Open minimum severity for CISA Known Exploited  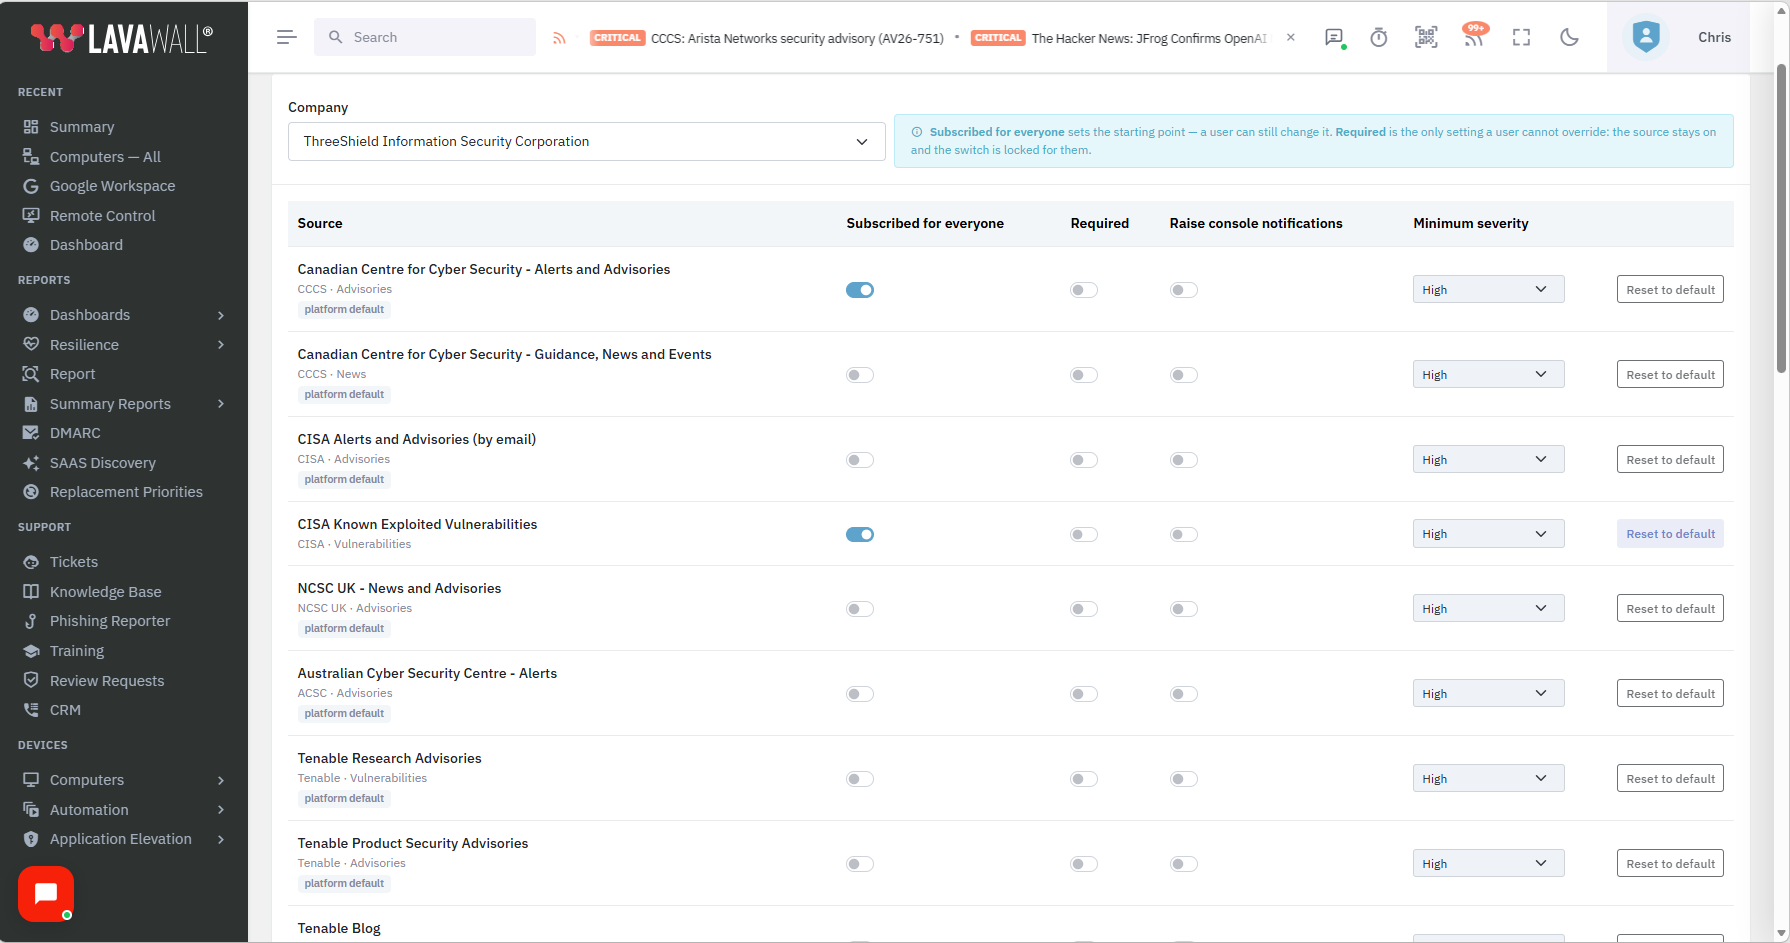1488,534
